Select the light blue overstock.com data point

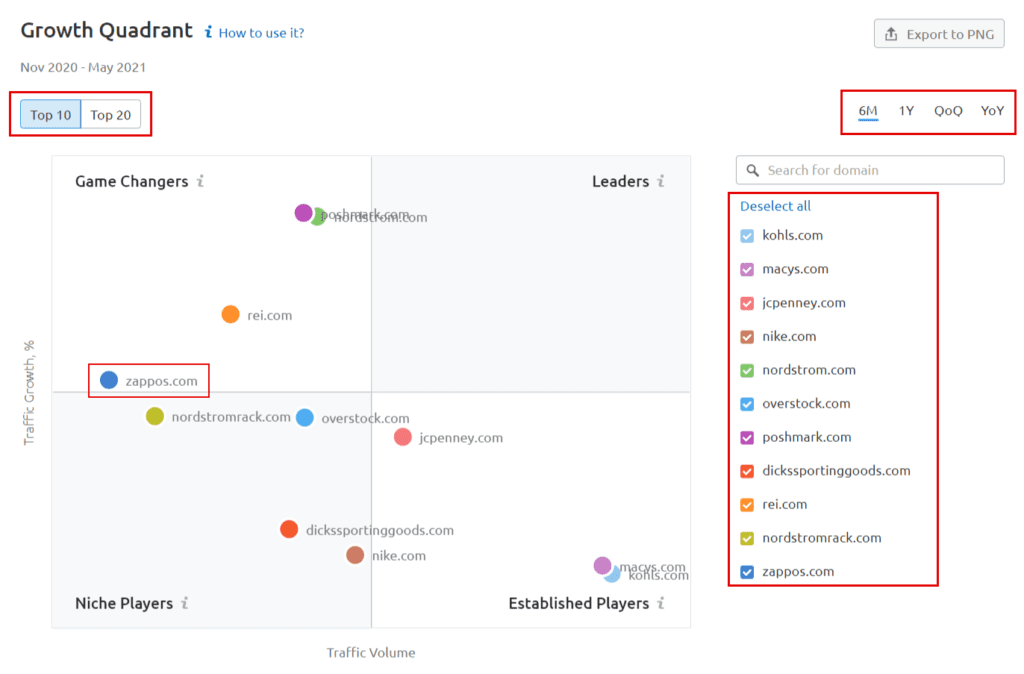pyautogui.click(x=305, y=417)
